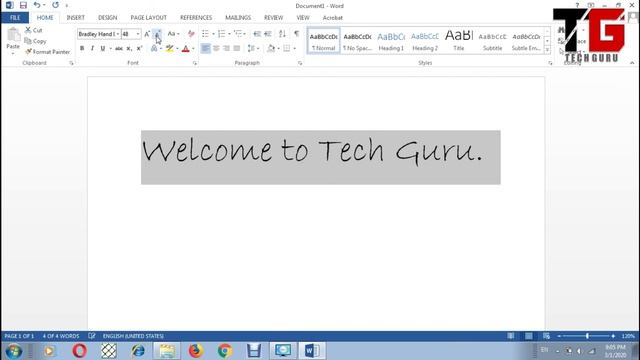Open the font name dropdown
Image resolution: width=640 pixels, height=360 pixels.
pos(118,34)
